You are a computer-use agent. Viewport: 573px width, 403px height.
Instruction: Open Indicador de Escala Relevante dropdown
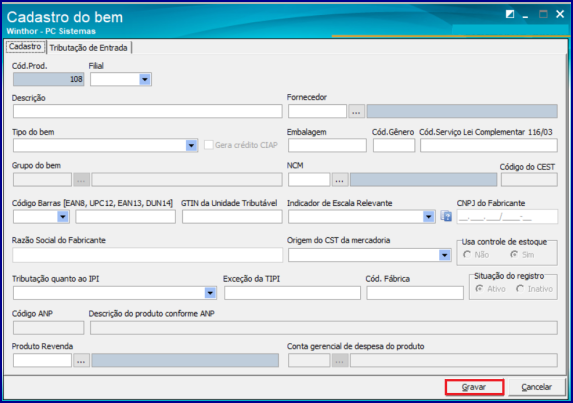point(428,217)
